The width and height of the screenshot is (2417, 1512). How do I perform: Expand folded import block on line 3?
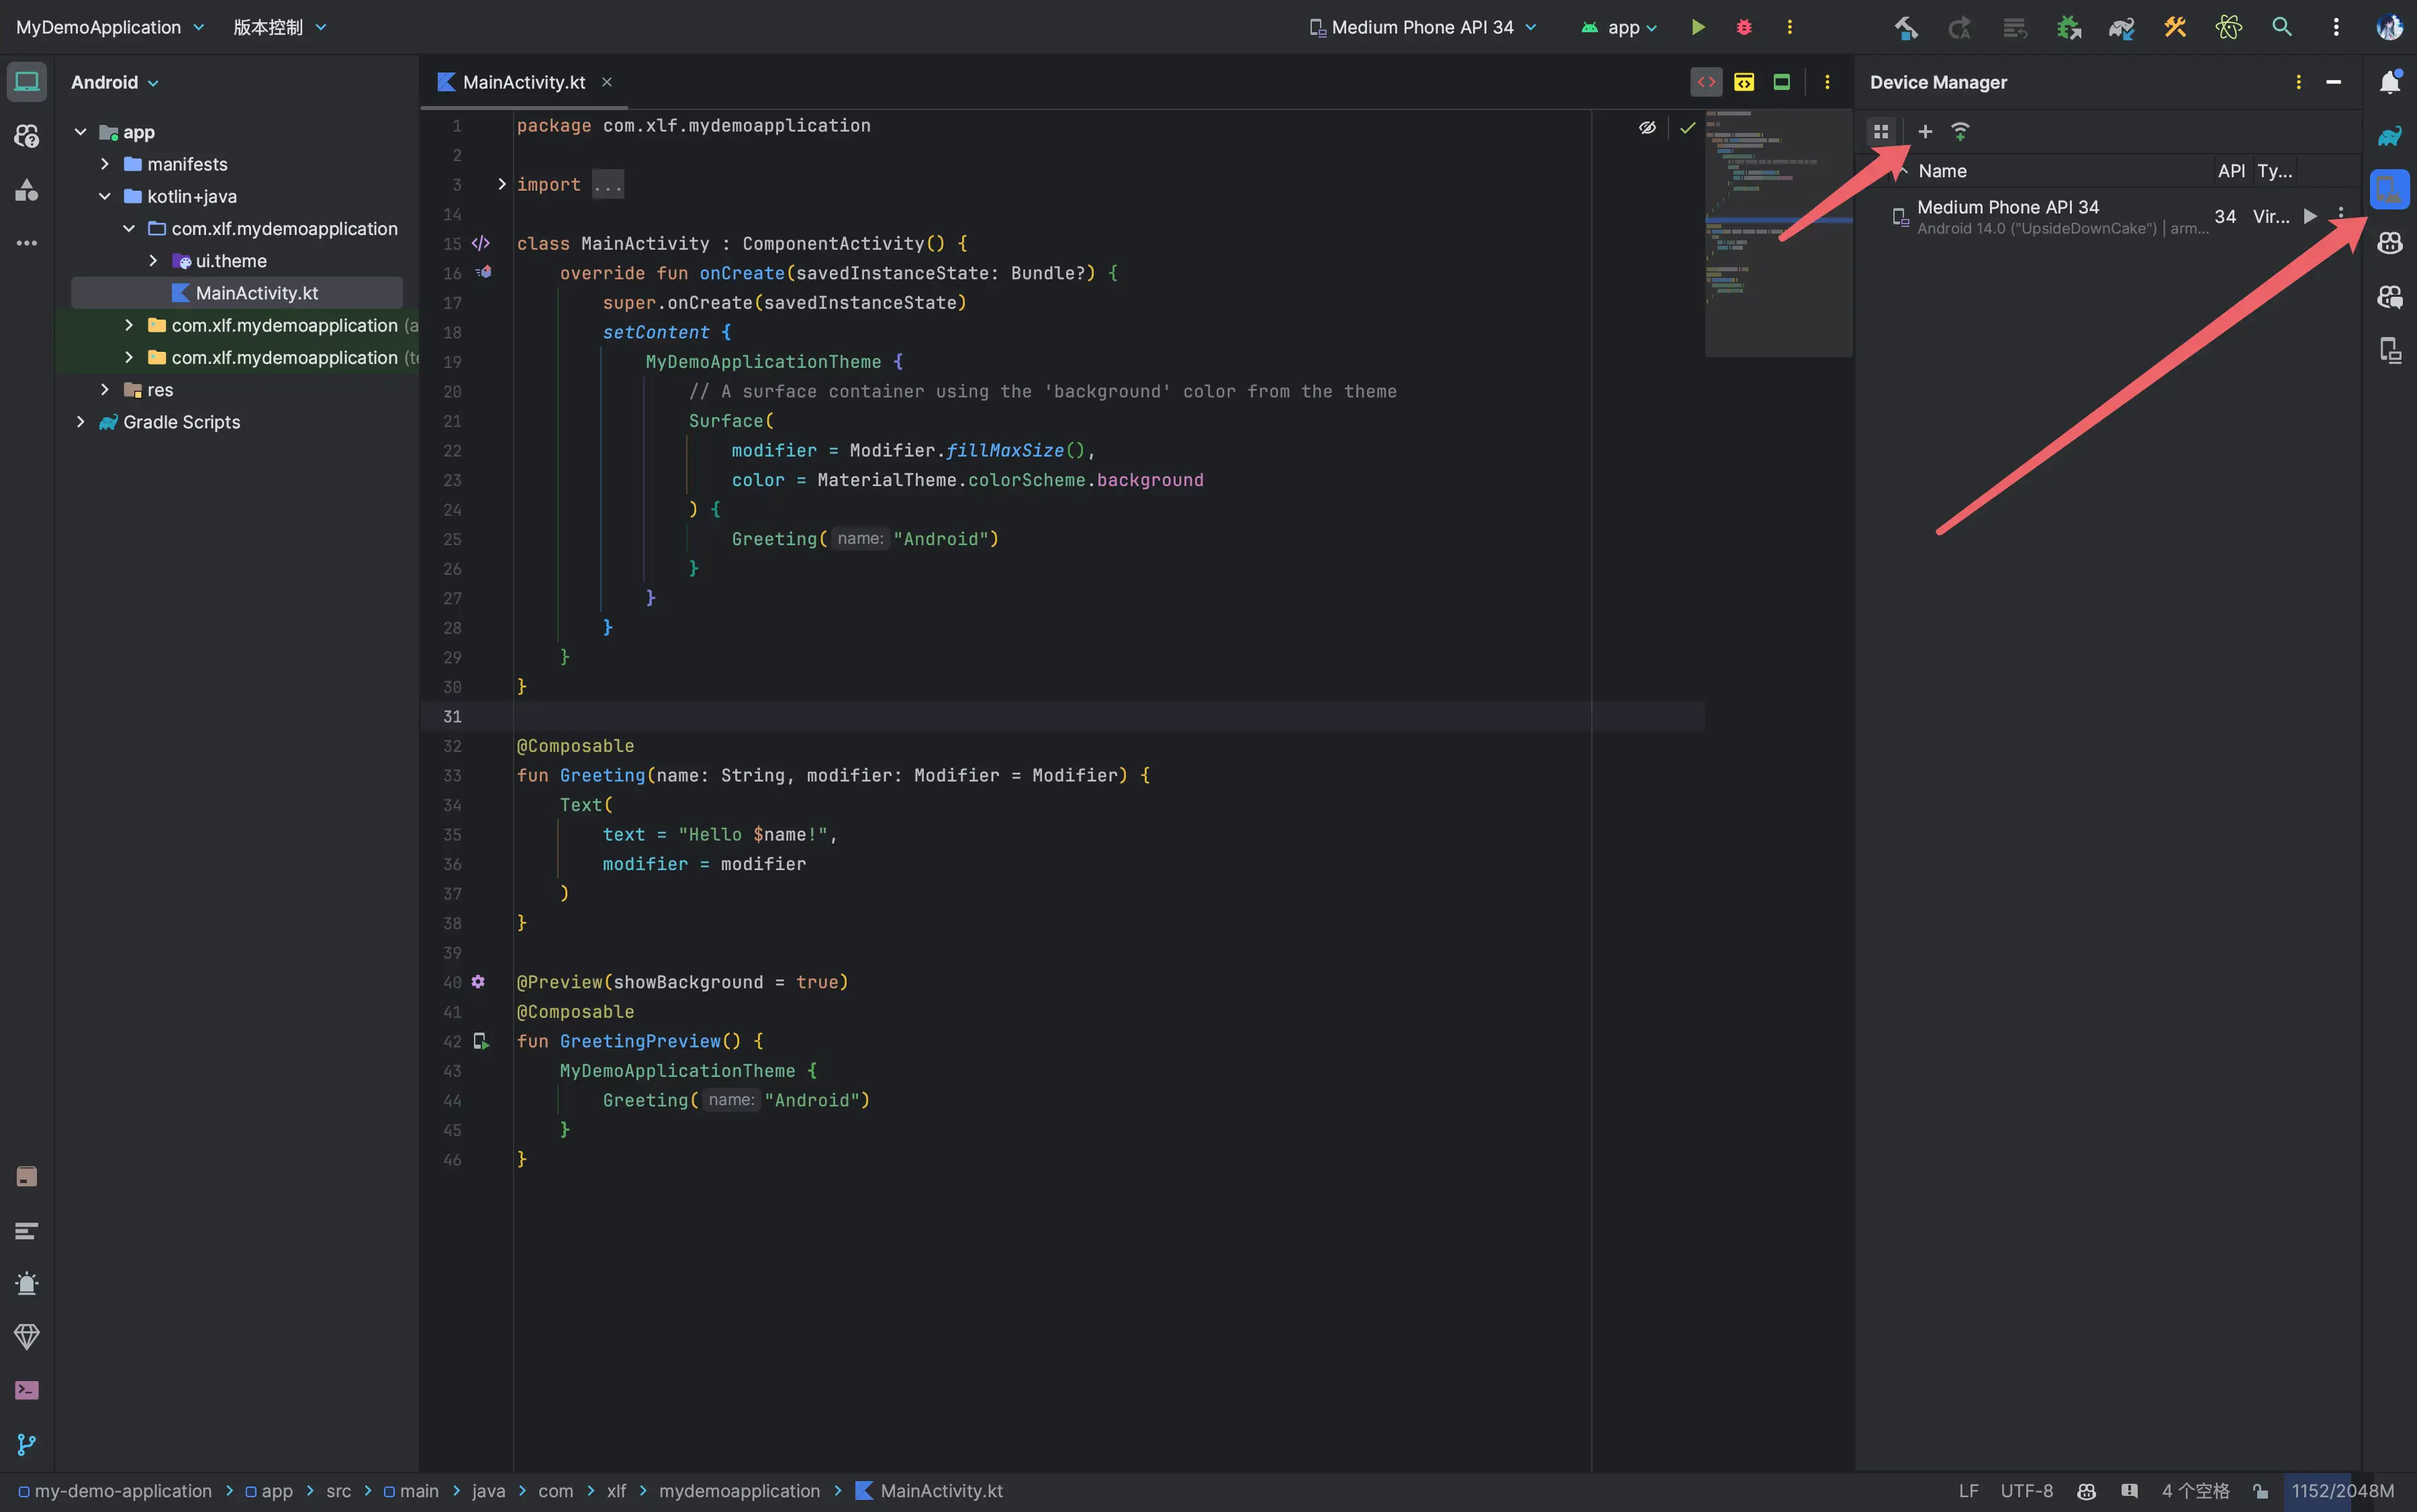coord(502,184)
